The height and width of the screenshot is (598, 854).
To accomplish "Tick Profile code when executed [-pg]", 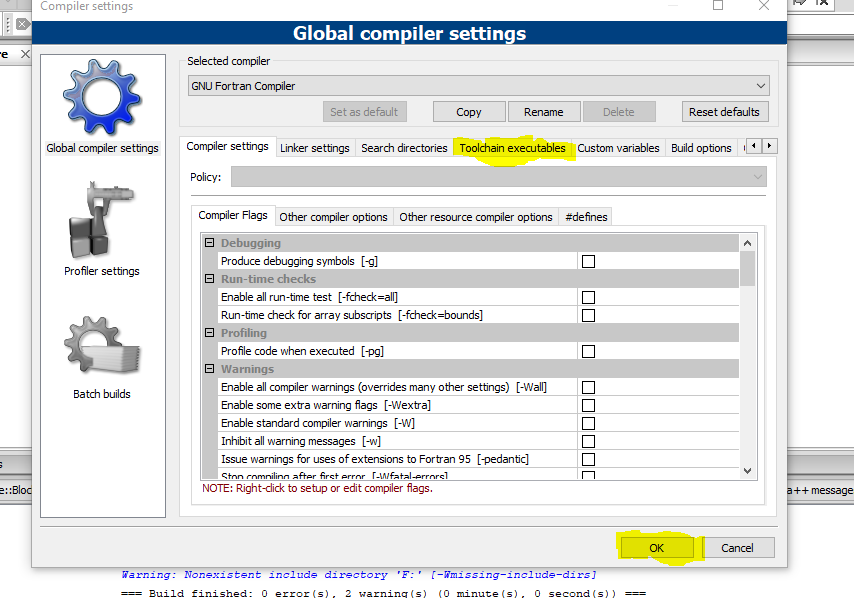I will click(x=588, y=351).
